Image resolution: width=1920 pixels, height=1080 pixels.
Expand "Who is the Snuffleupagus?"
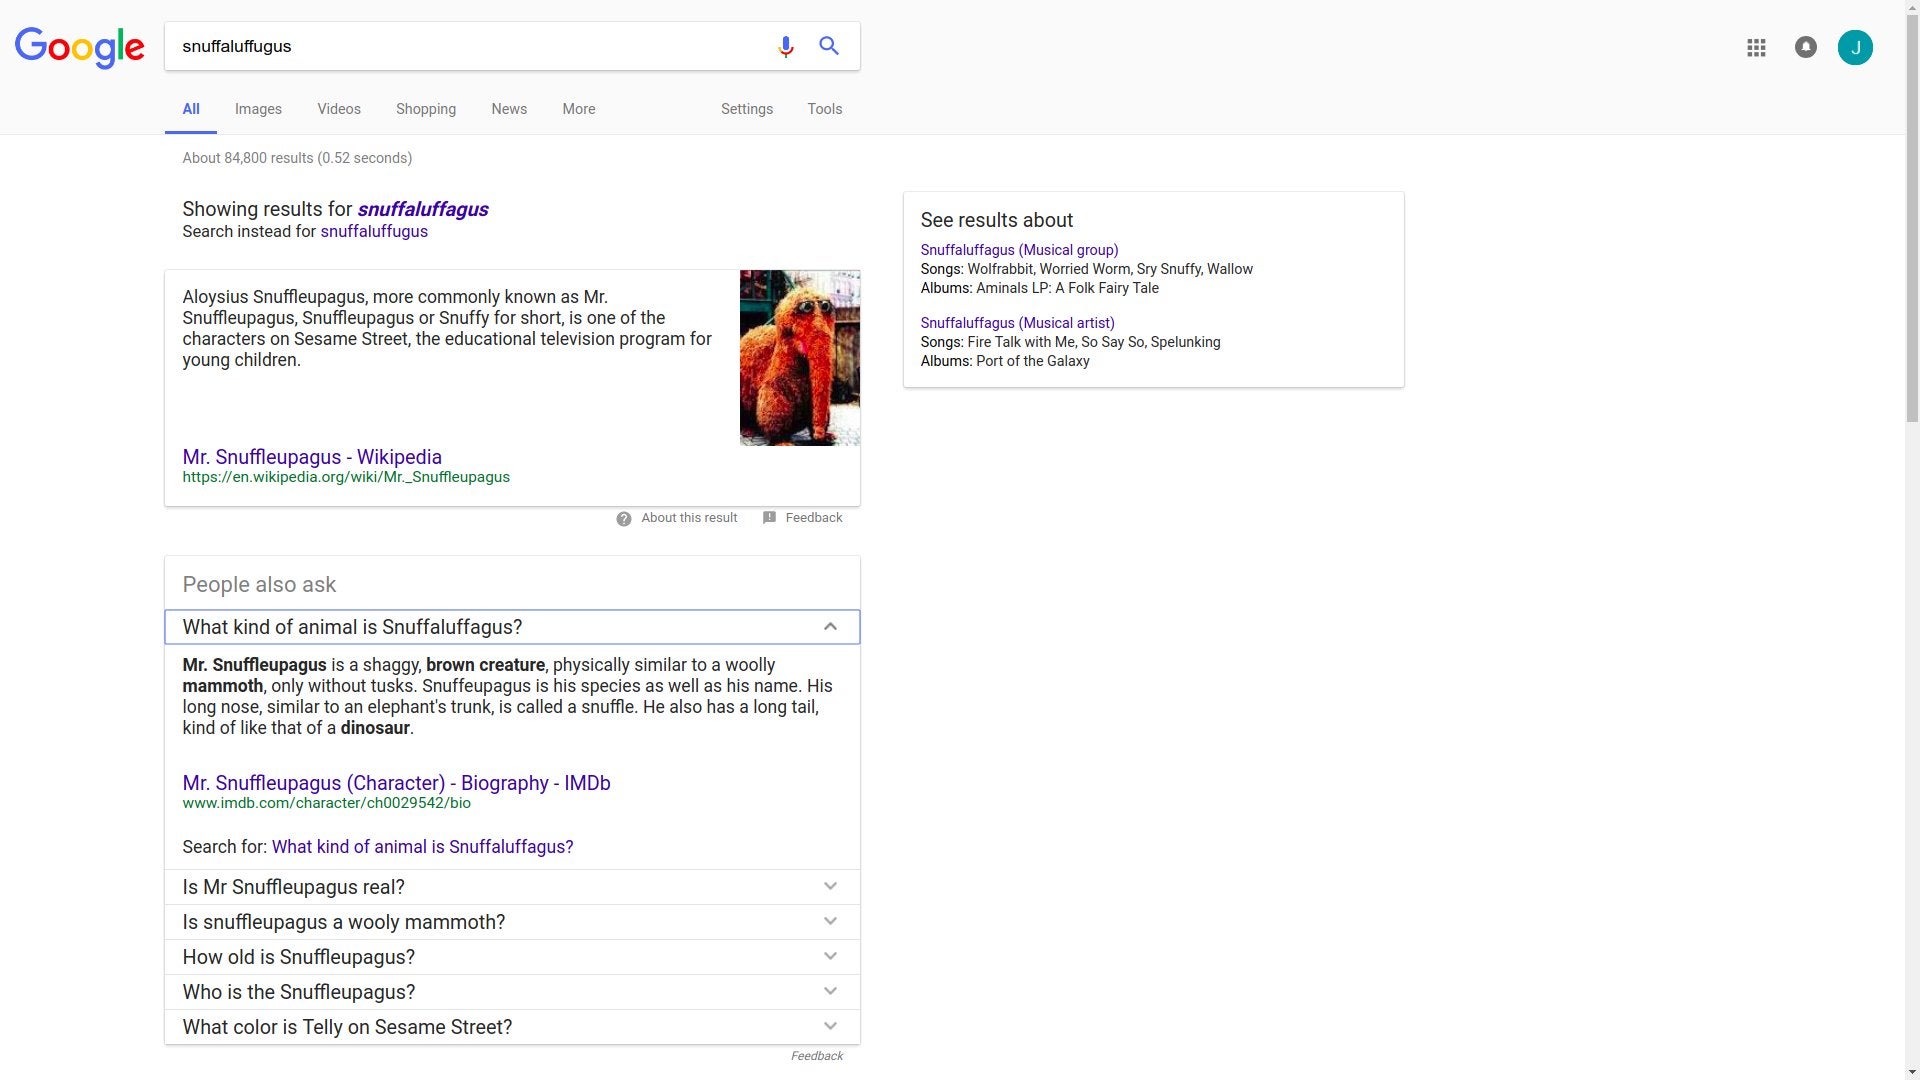pyautogui.click(x=512, y=992)
